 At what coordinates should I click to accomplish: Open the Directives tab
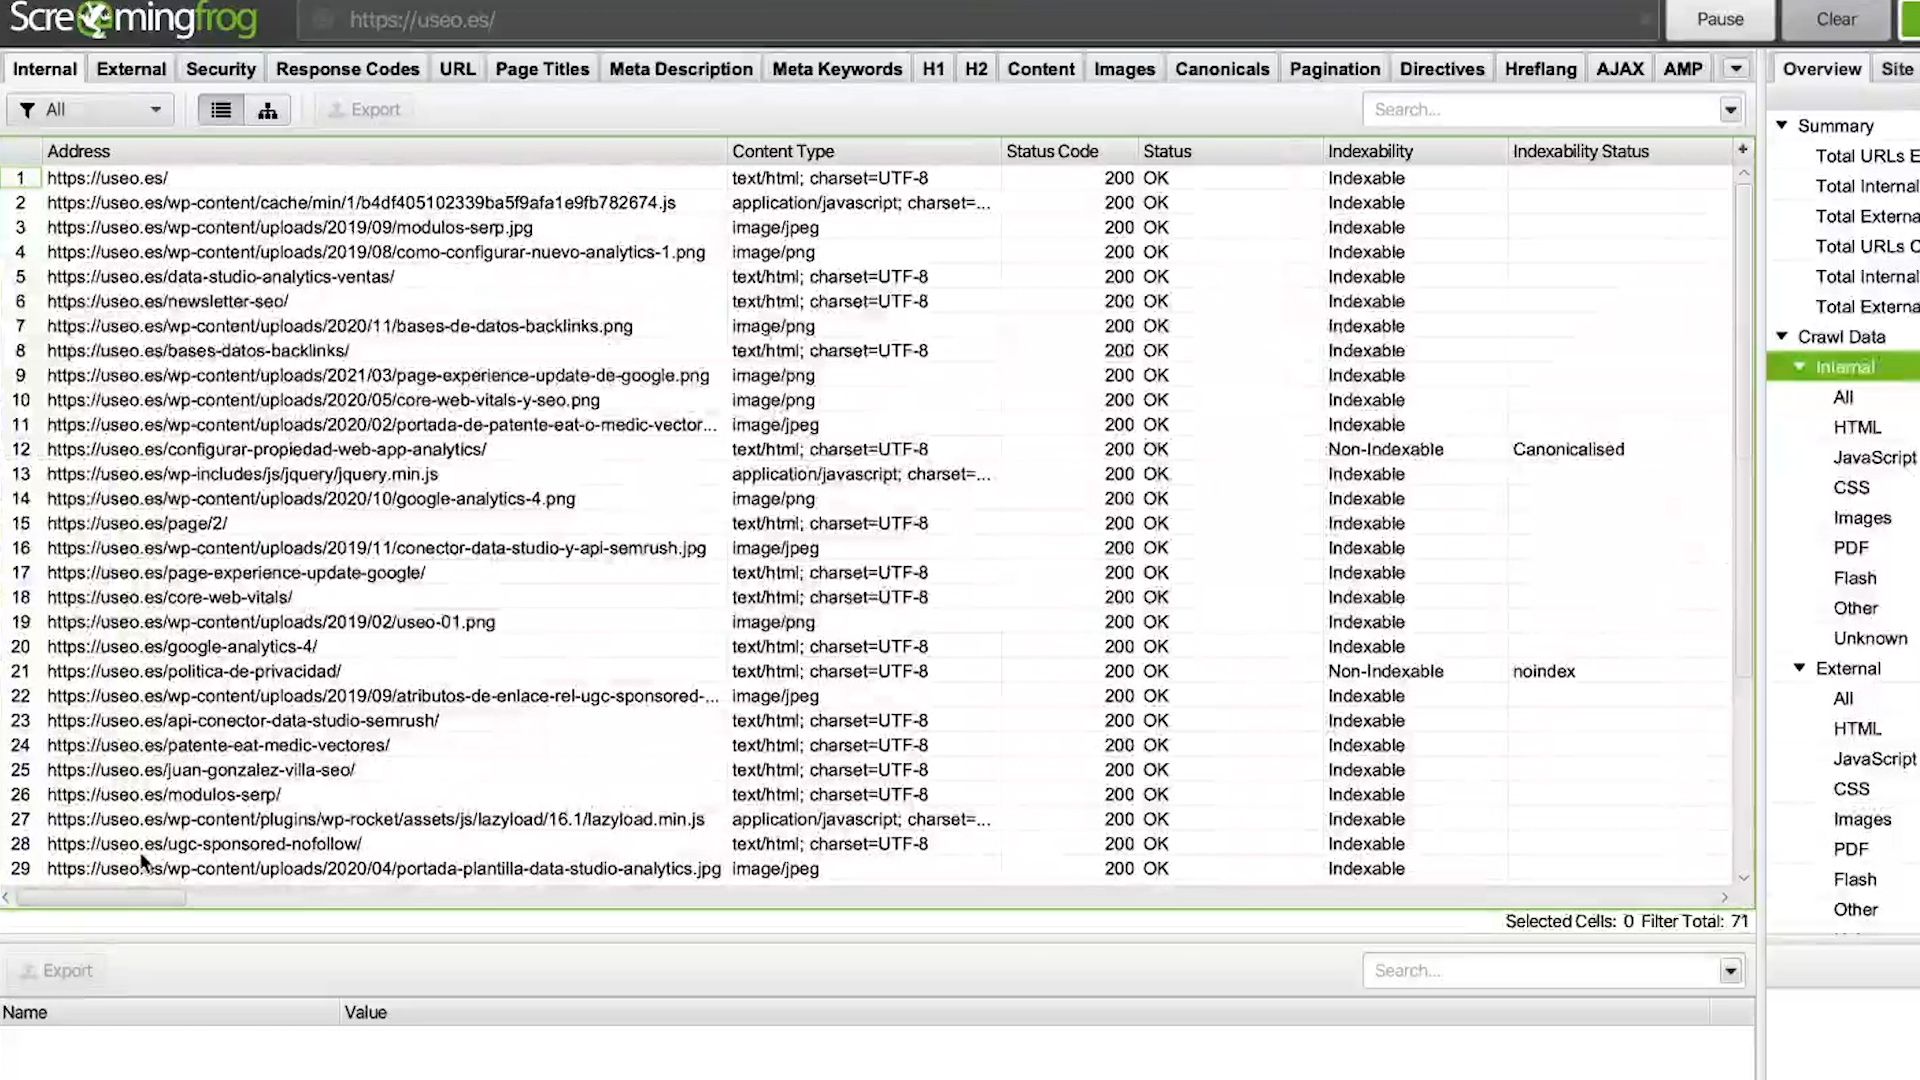point(1442,69)
